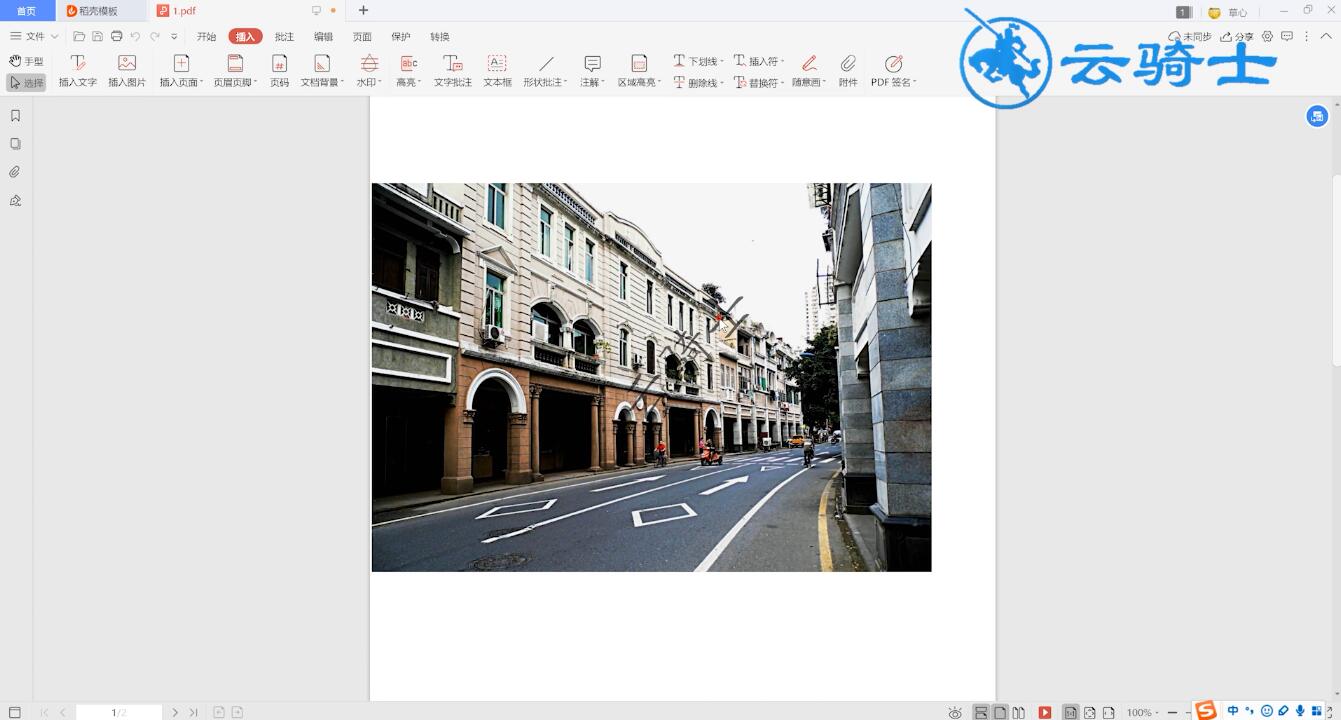Click the zoom out minus button
The width and height of the screenshot is (1341, 720).
1172,712
